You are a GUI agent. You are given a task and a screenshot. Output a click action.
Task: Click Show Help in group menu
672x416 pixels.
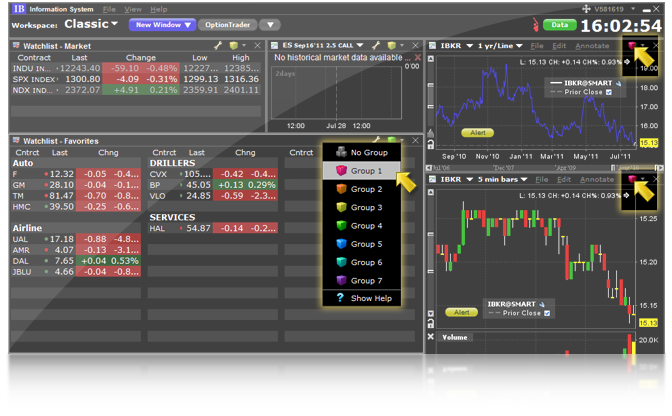[x=362, y=298]
